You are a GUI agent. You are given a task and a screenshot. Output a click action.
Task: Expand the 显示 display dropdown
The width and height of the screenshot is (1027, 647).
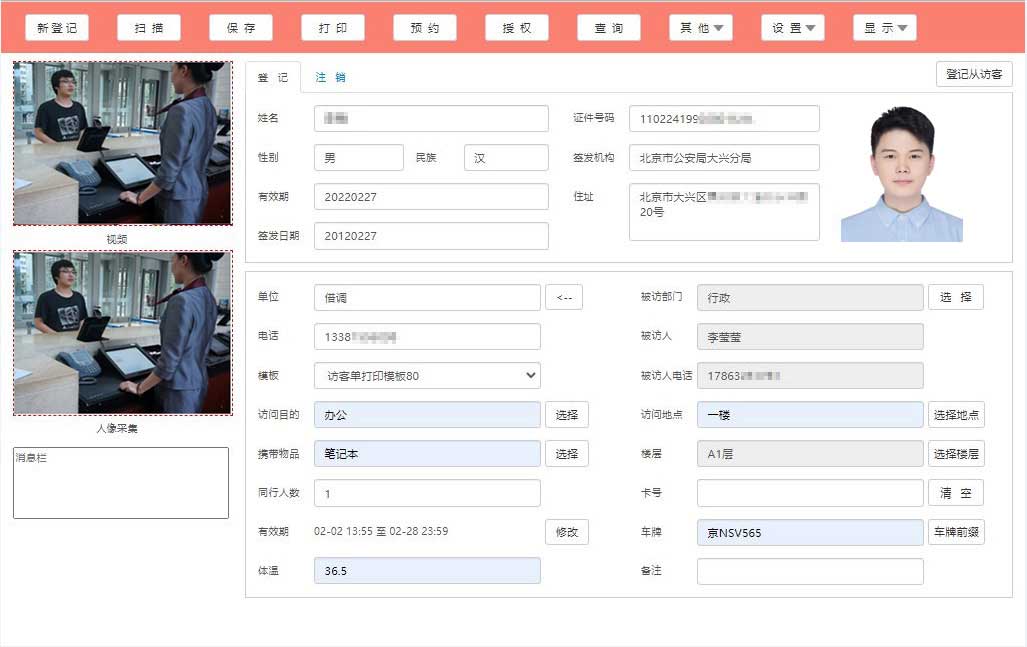pos(885,28)
